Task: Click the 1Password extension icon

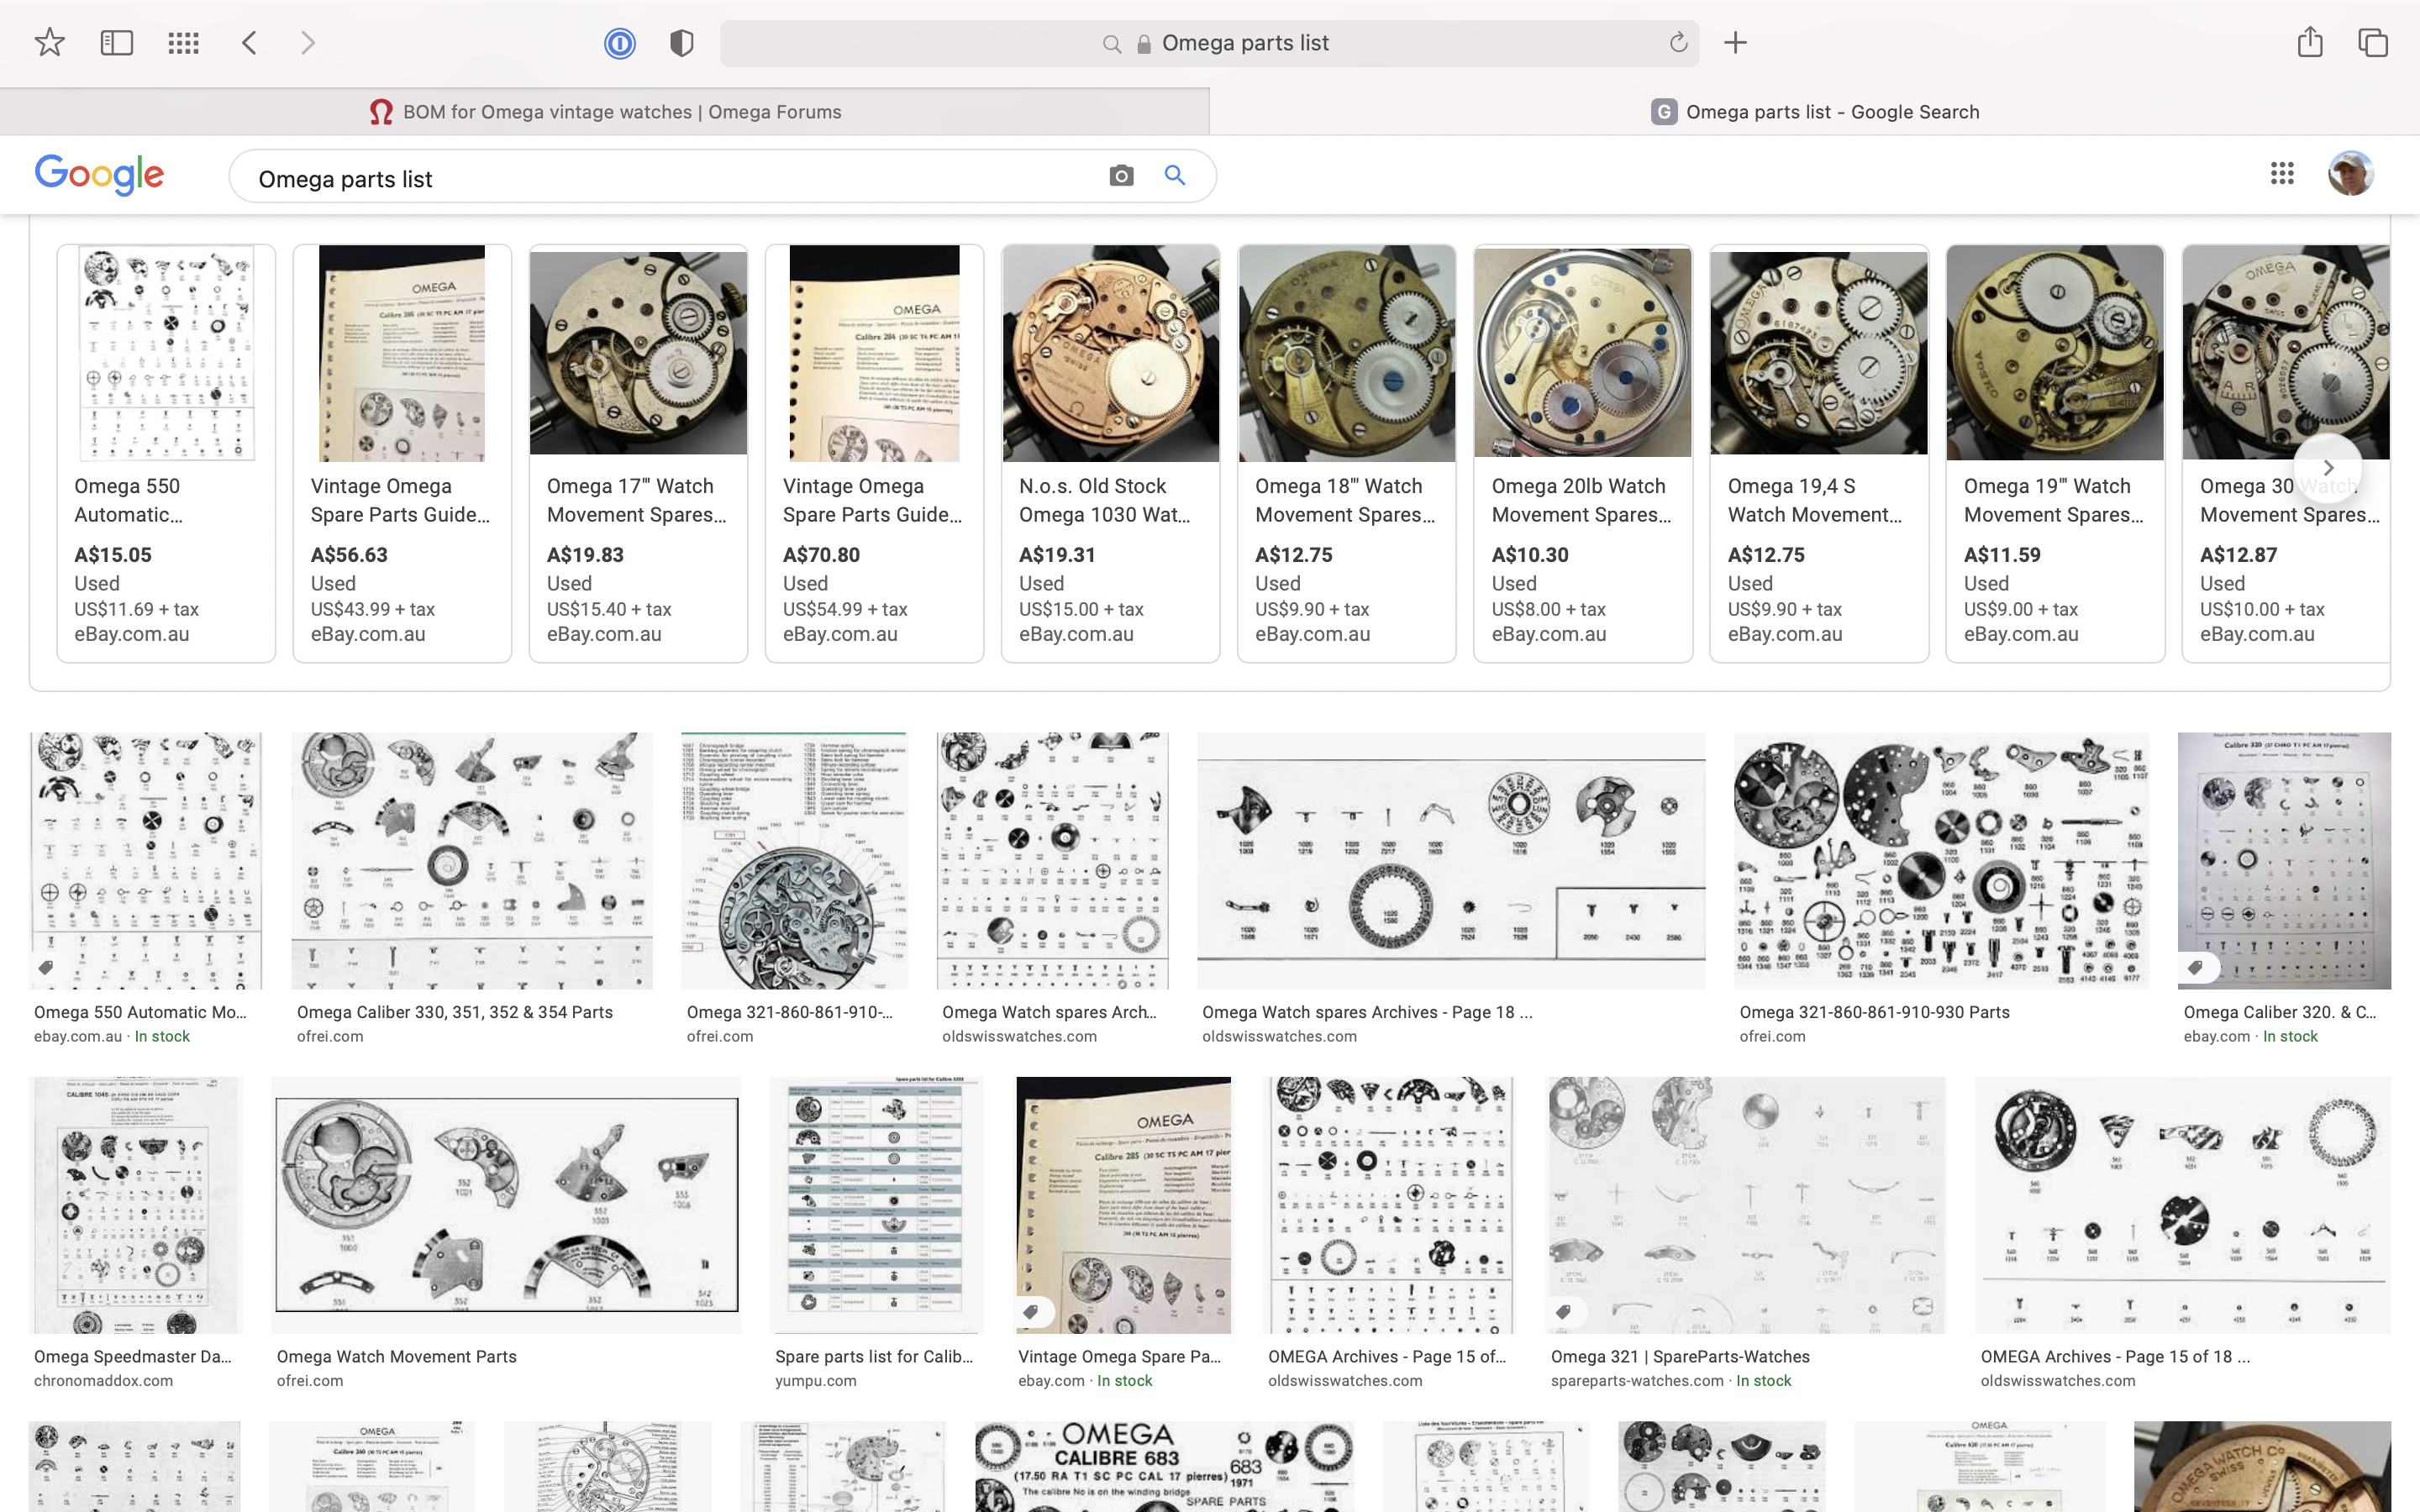Action: pyautogui.click(x=619, y=43)
